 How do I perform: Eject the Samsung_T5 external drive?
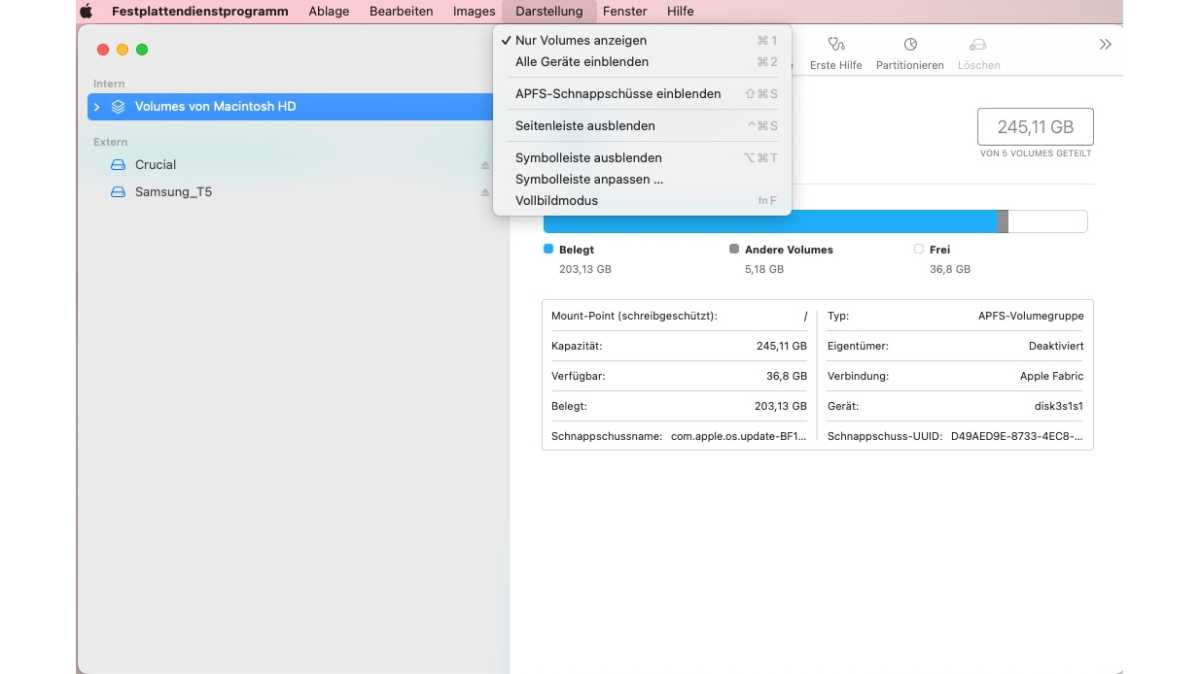[x=486, y=192]
